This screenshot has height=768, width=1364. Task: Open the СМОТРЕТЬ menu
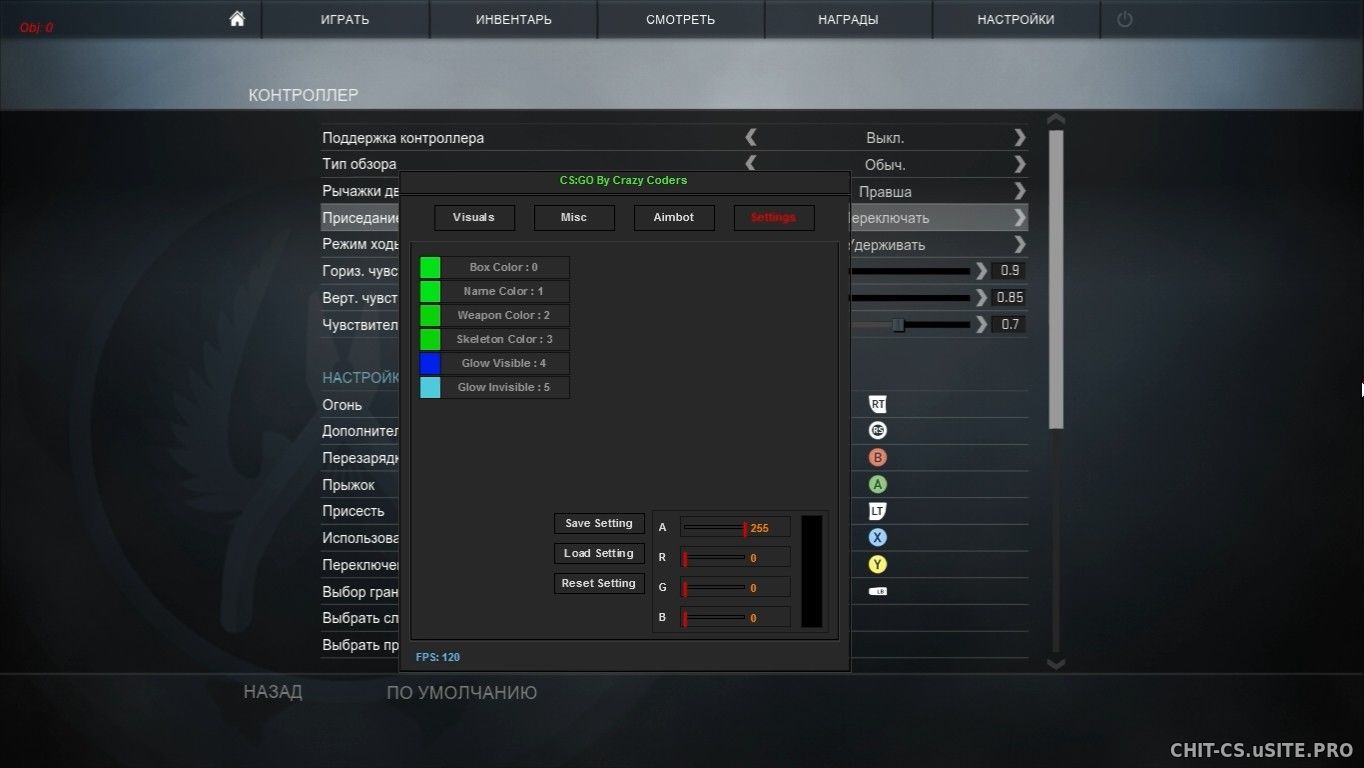(x=681, y=19)
